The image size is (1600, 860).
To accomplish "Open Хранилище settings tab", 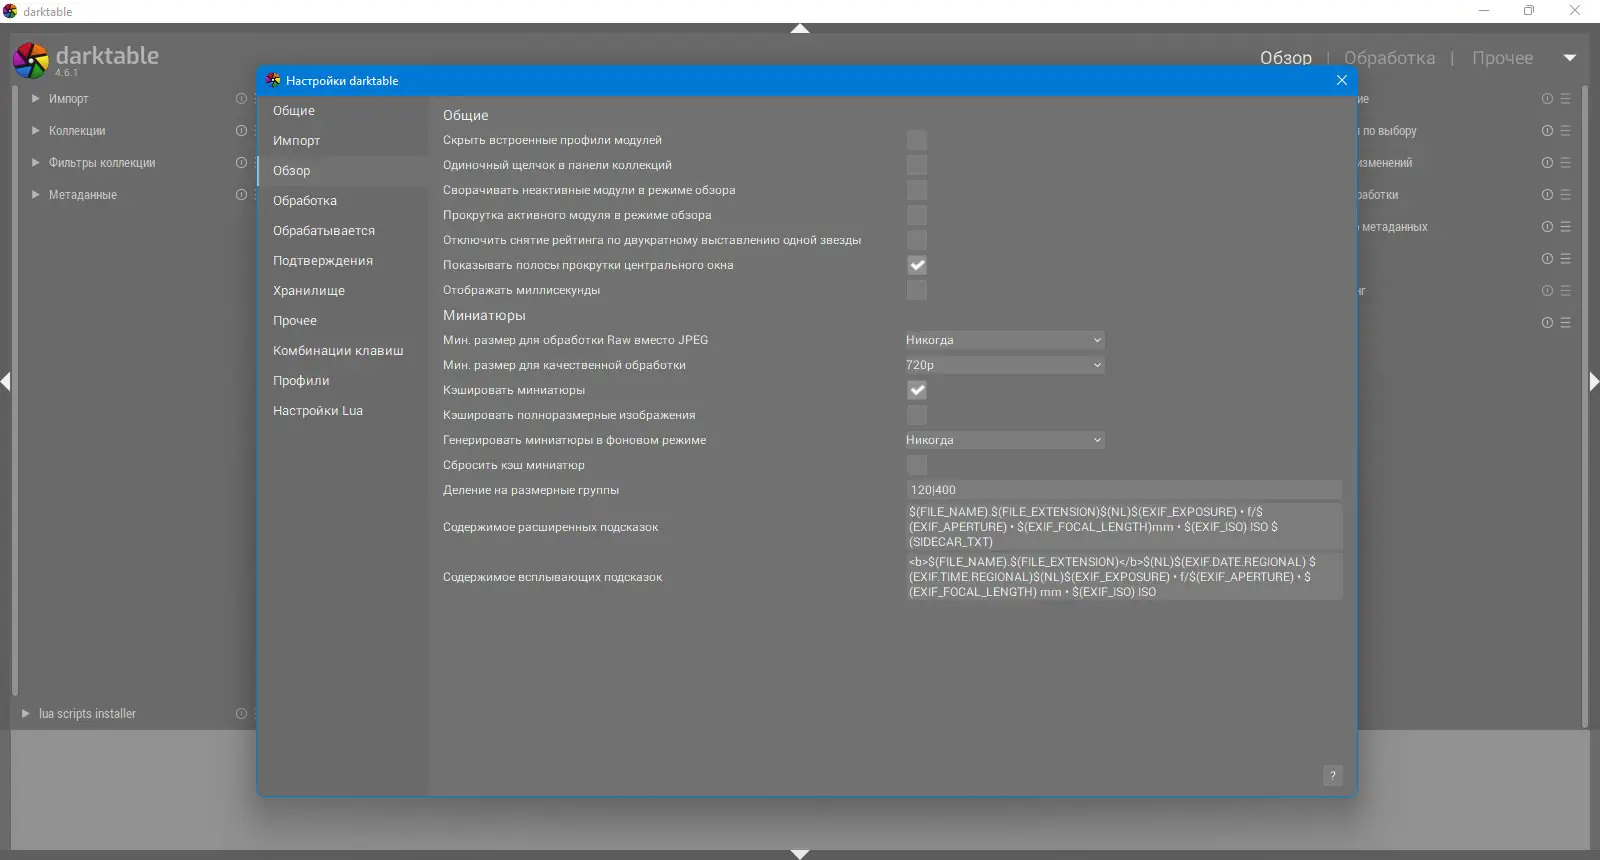I will click(x=342, y=291).
